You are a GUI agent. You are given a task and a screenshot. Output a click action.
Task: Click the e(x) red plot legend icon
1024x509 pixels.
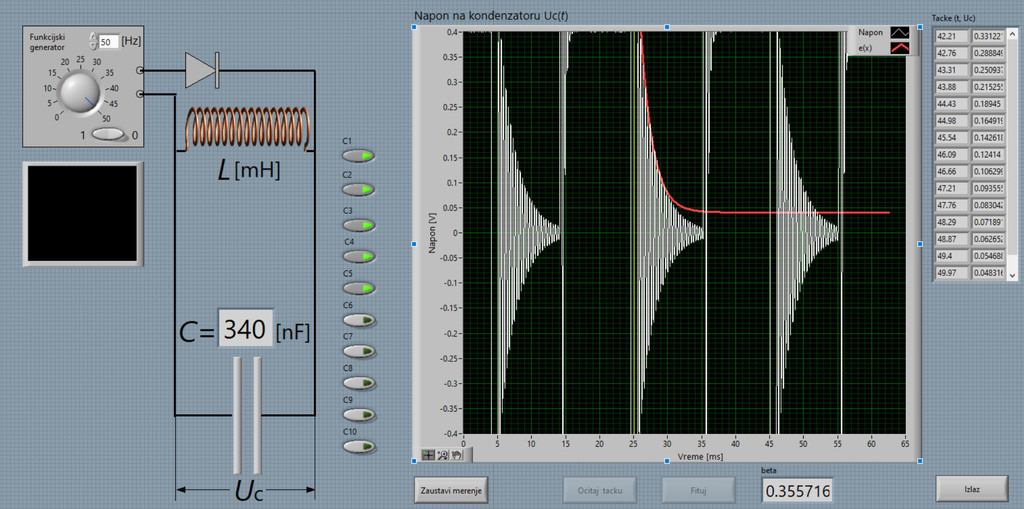(899, 47)
